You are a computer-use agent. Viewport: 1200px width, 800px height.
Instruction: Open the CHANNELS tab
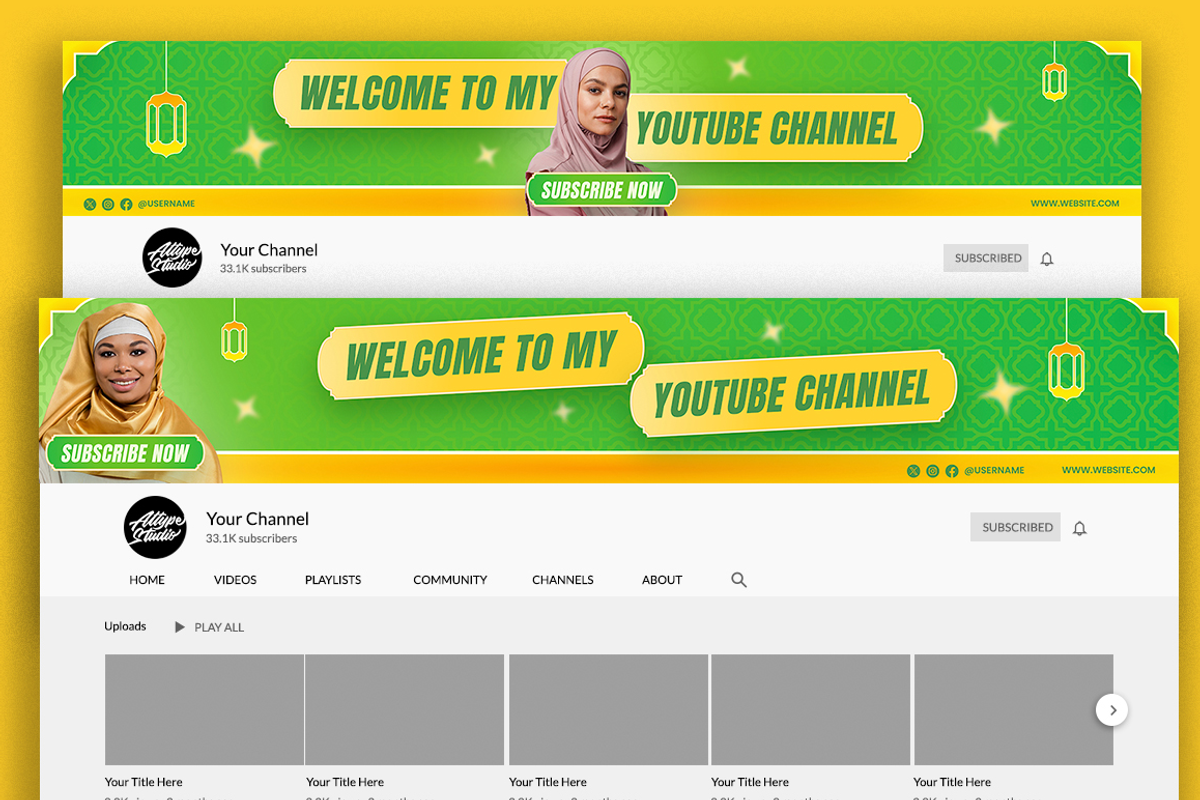click(563, 580)
